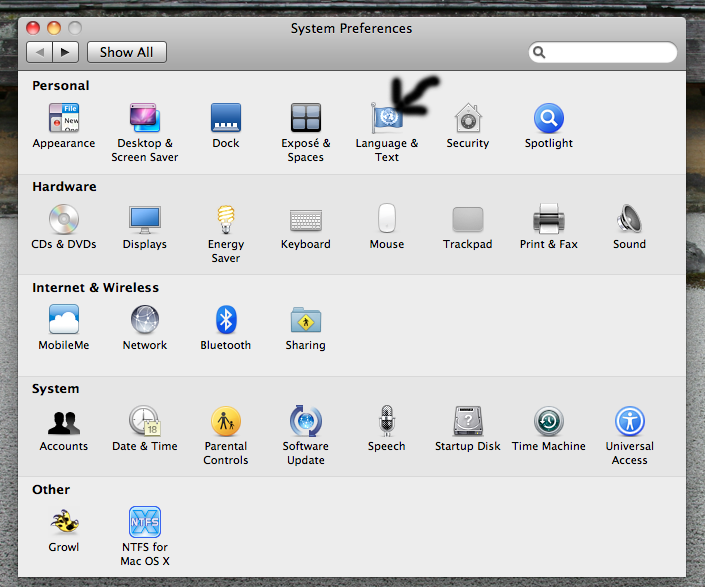Open Energy Saver light bulb icon
Screen dimensions: 705x587
click(226, 219)
